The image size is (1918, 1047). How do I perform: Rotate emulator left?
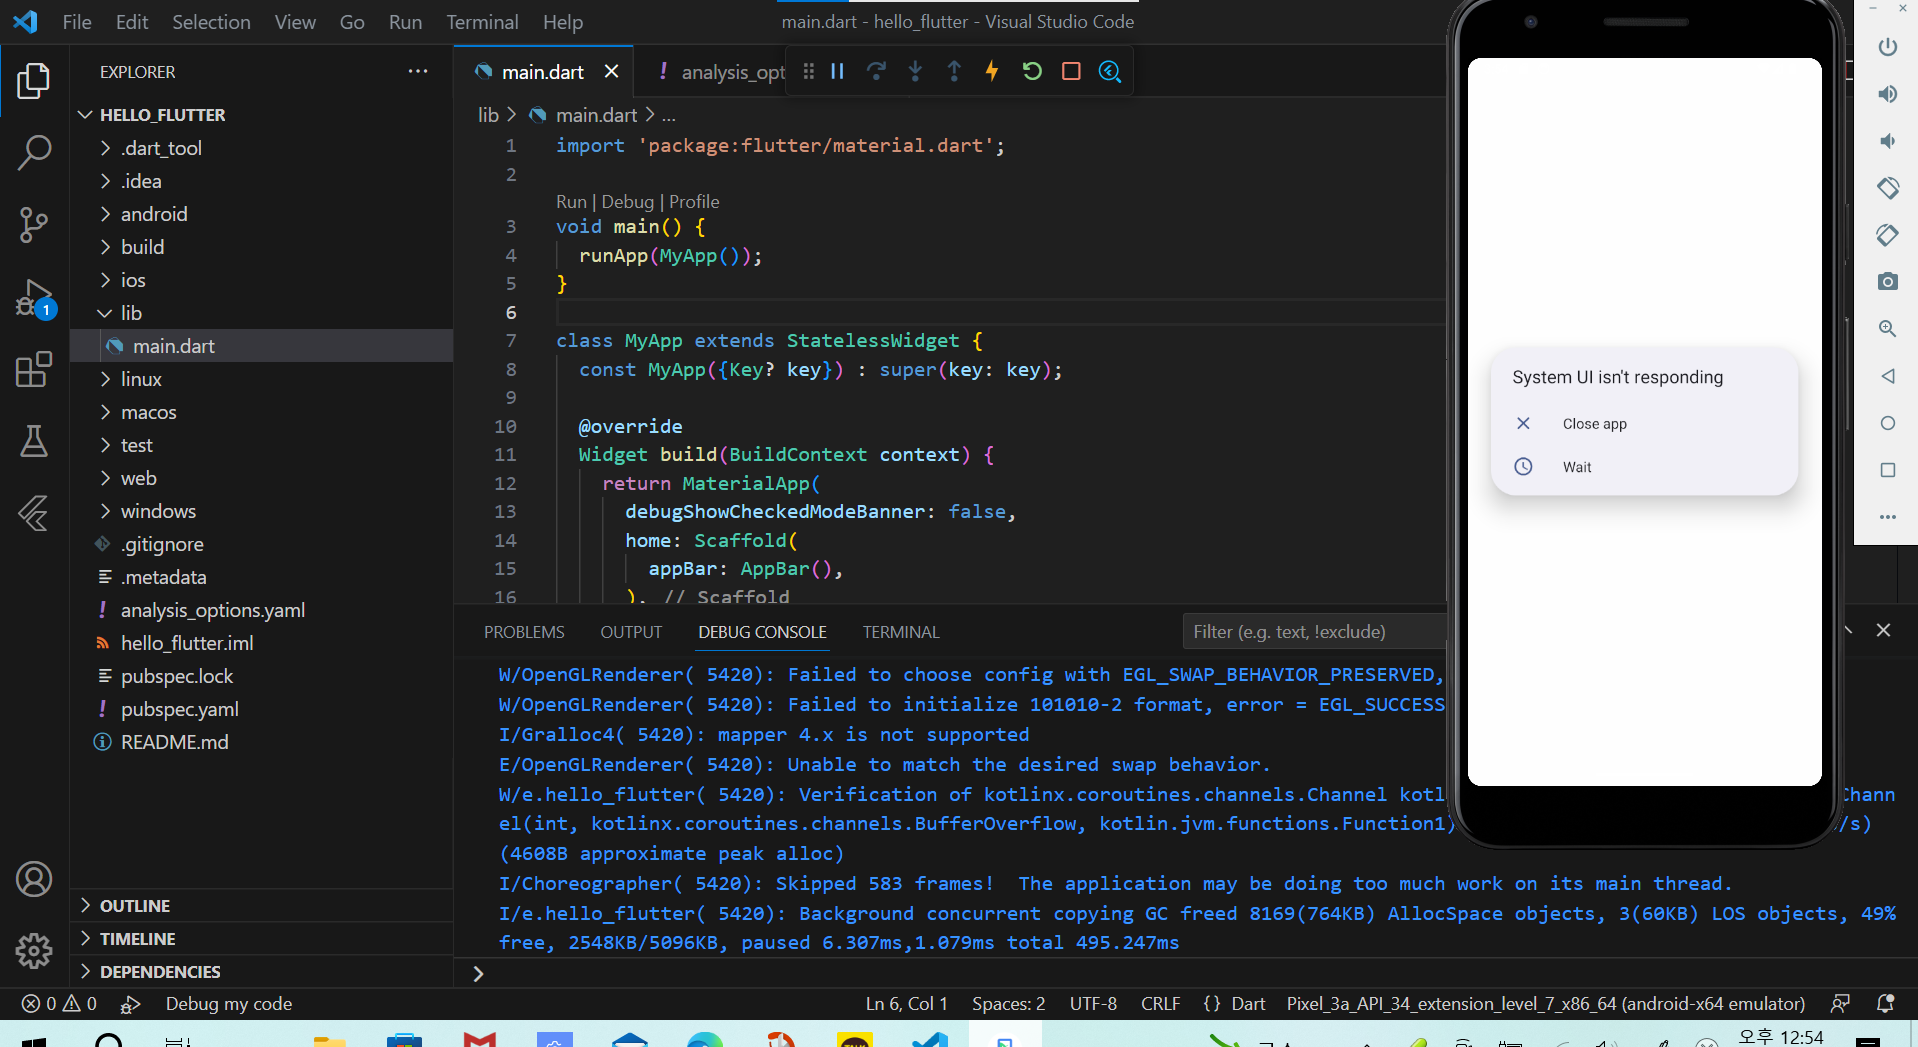point(1887,188)
